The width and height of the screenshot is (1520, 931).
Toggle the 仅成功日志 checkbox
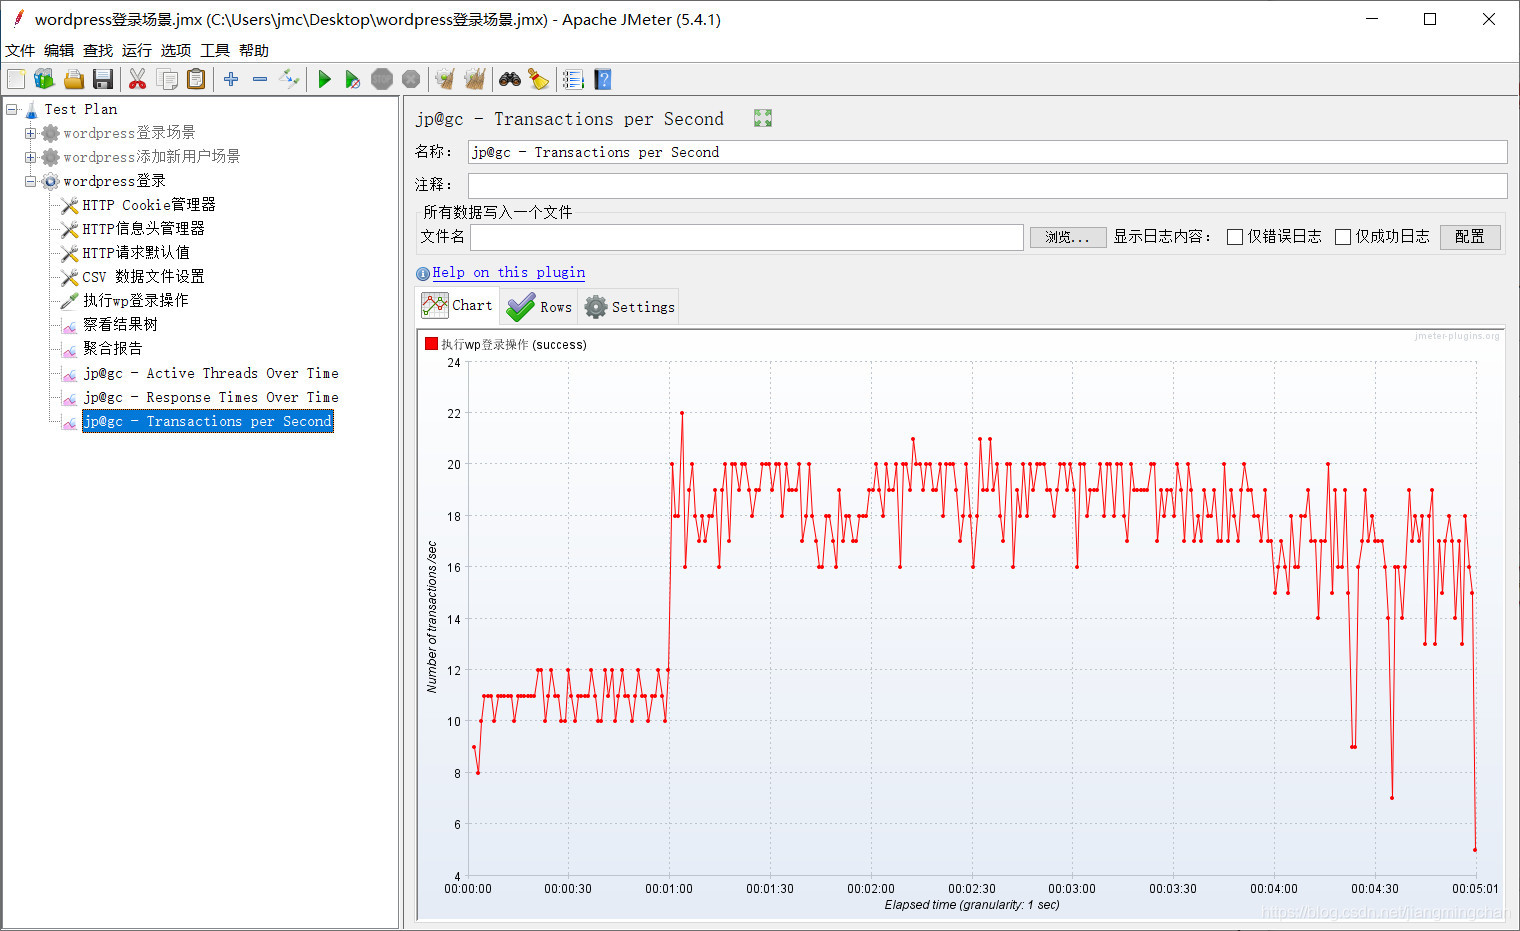coord(1343,237)
